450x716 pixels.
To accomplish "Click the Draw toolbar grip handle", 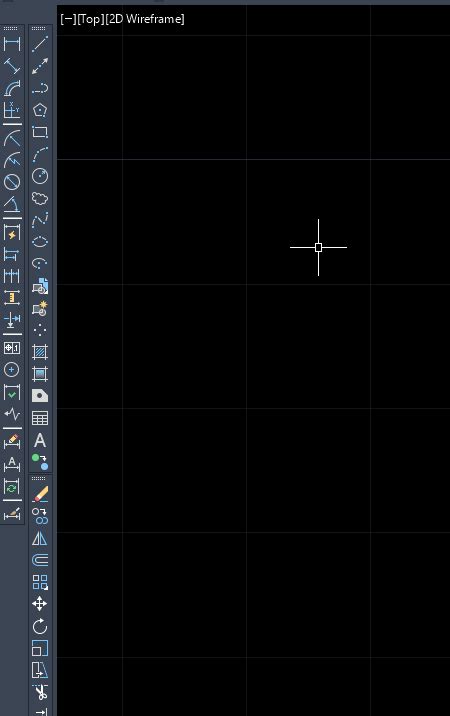I will pos(39,28).
